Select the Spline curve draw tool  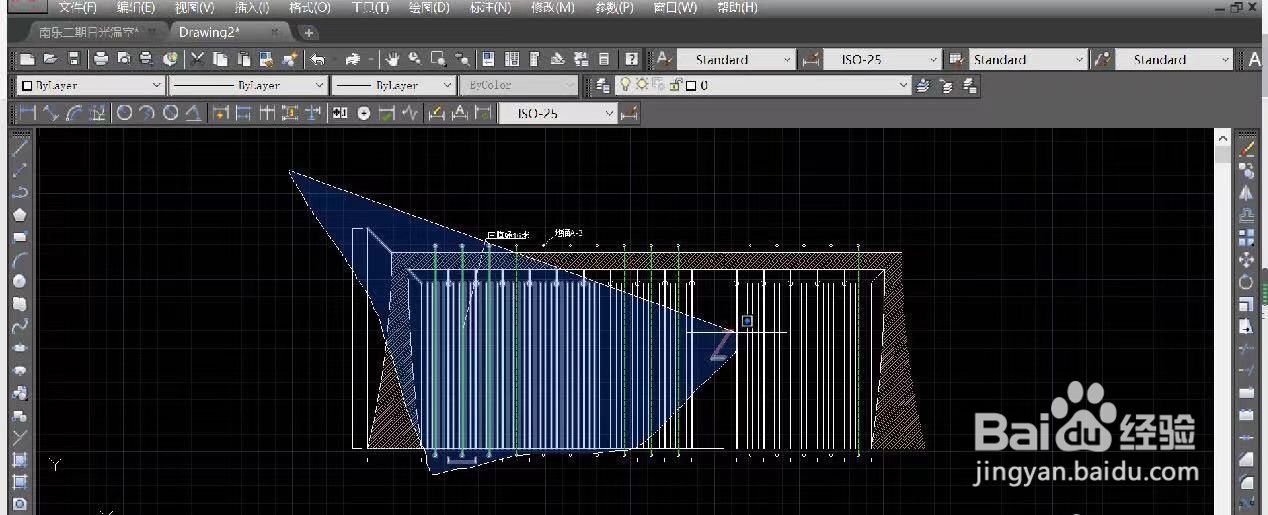coord(19,326)
